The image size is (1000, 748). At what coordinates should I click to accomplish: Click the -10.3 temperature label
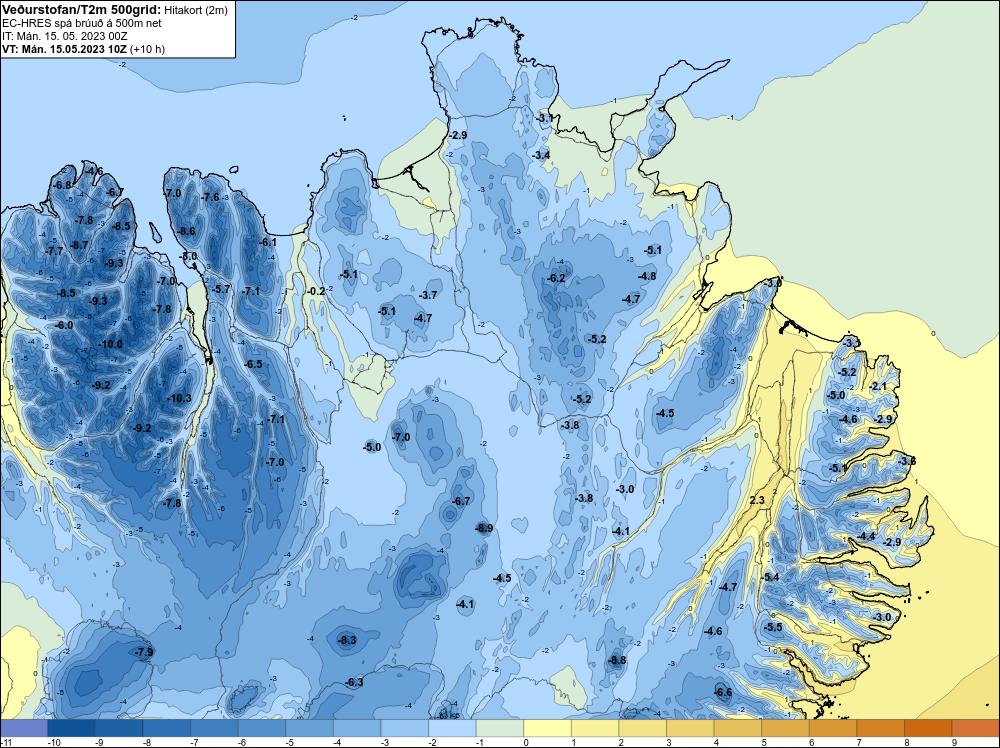(179, 399)
